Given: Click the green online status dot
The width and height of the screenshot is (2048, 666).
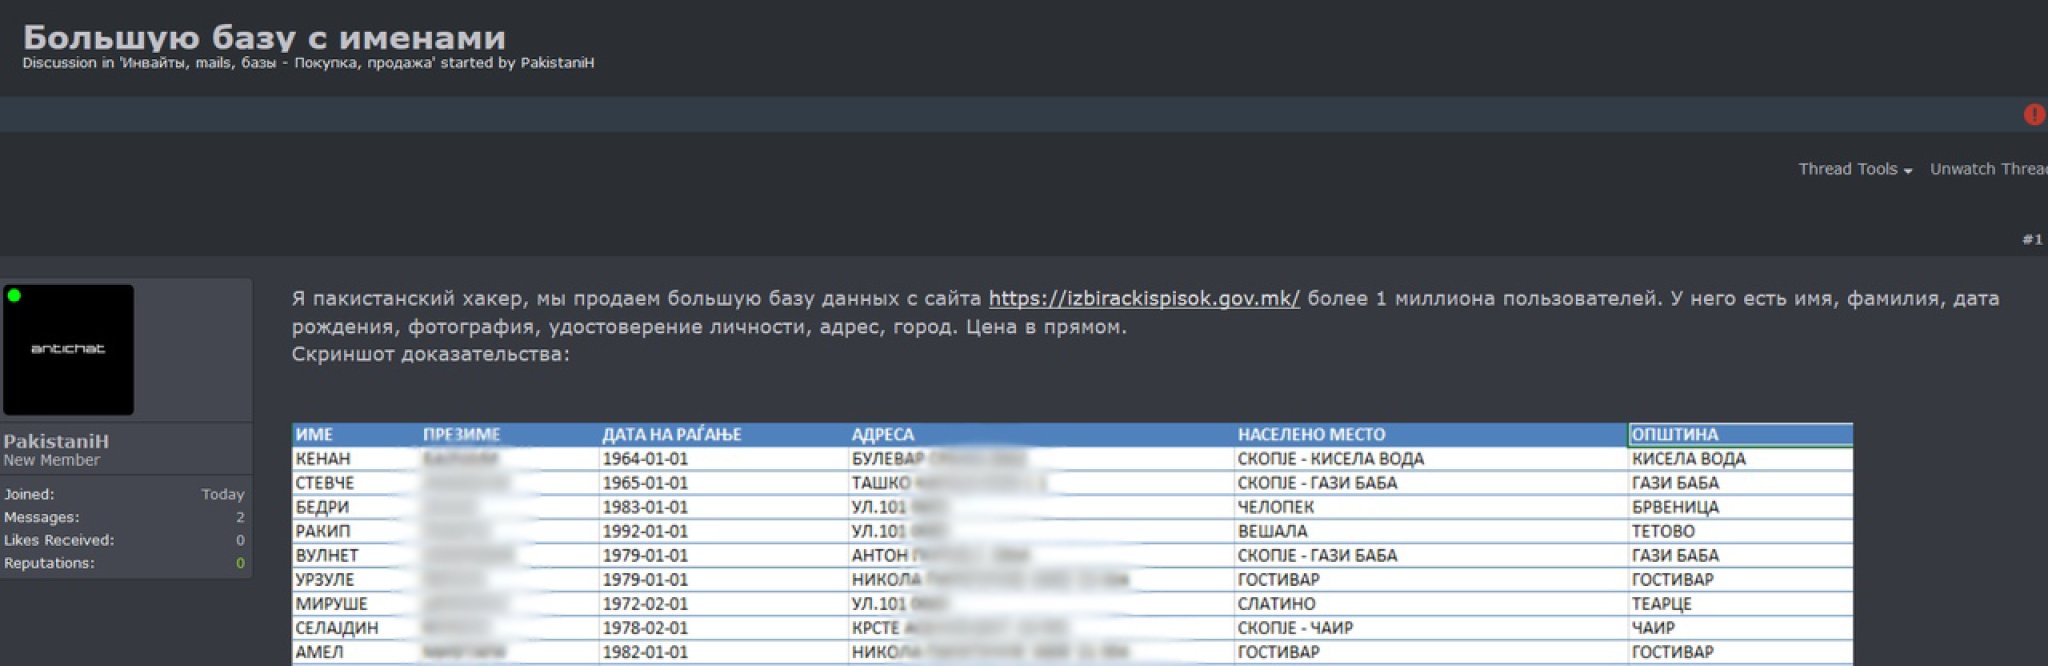Looking at the screenshot, I should pos(14,295).
